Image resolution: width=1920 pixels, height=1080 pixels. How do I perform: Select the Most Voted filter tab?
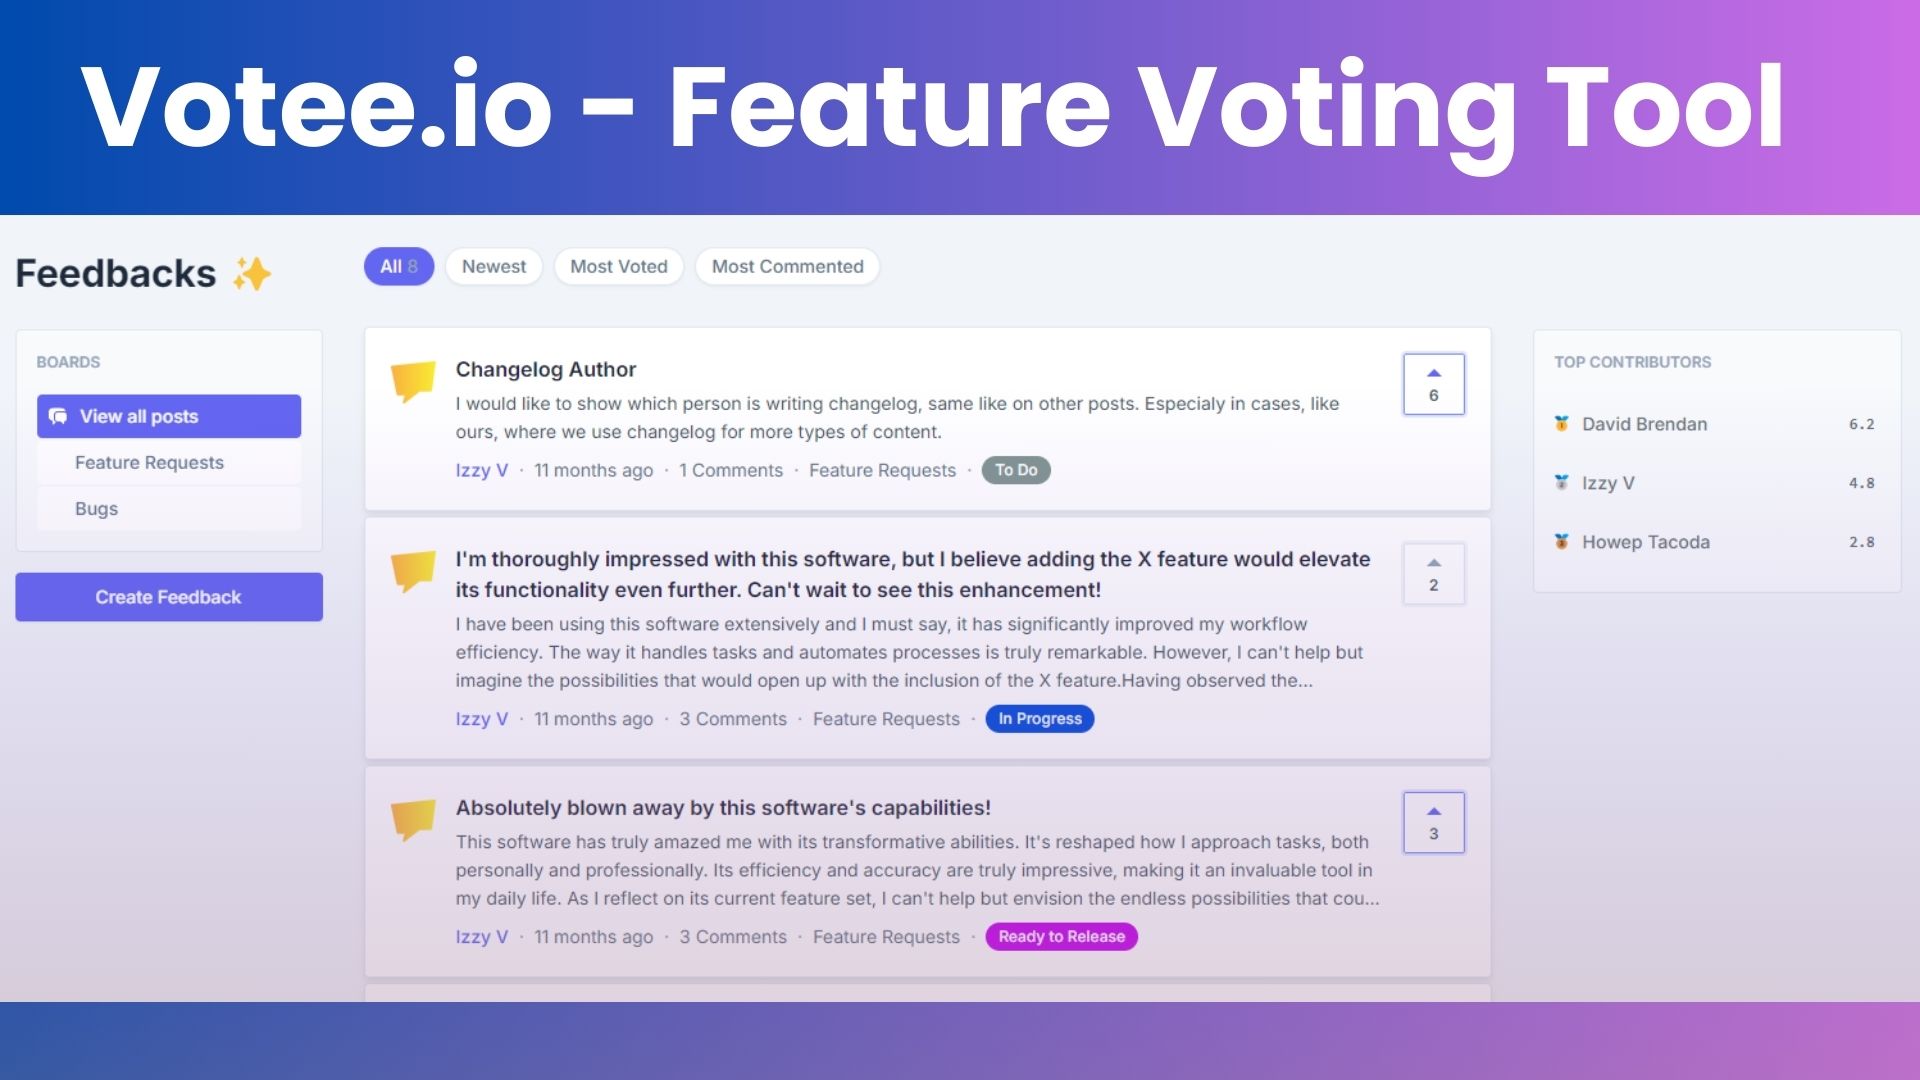618,266
